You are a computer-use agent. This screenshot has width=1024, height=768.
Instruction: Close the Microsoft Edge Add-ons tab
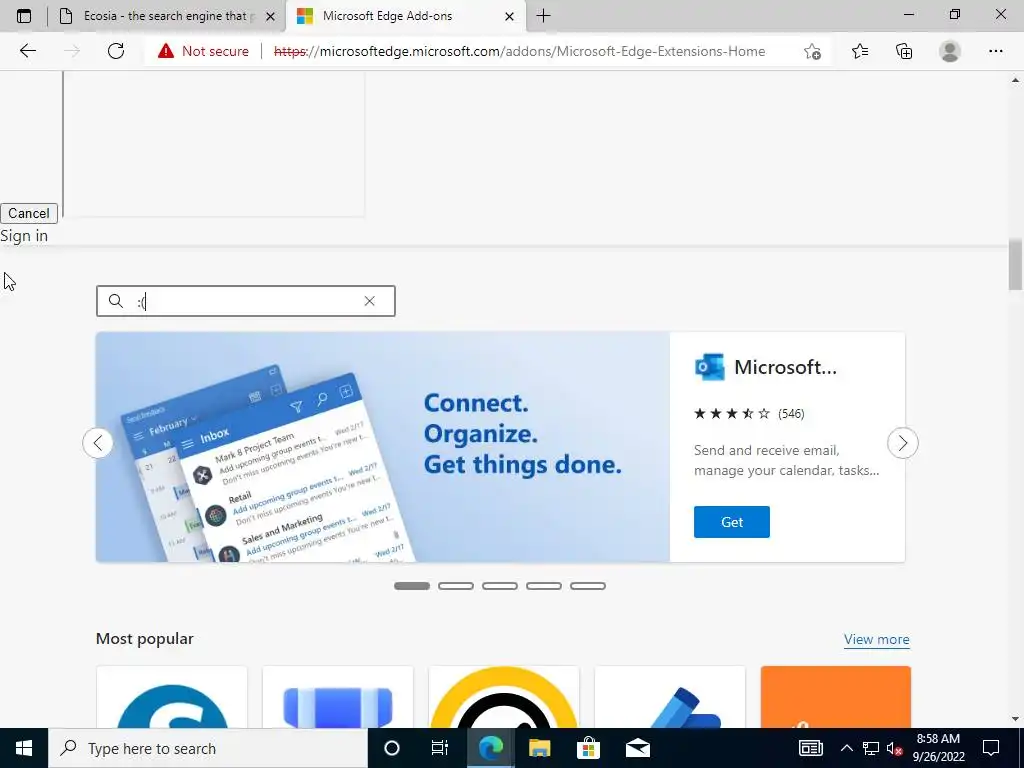click(x=509, y=16)
